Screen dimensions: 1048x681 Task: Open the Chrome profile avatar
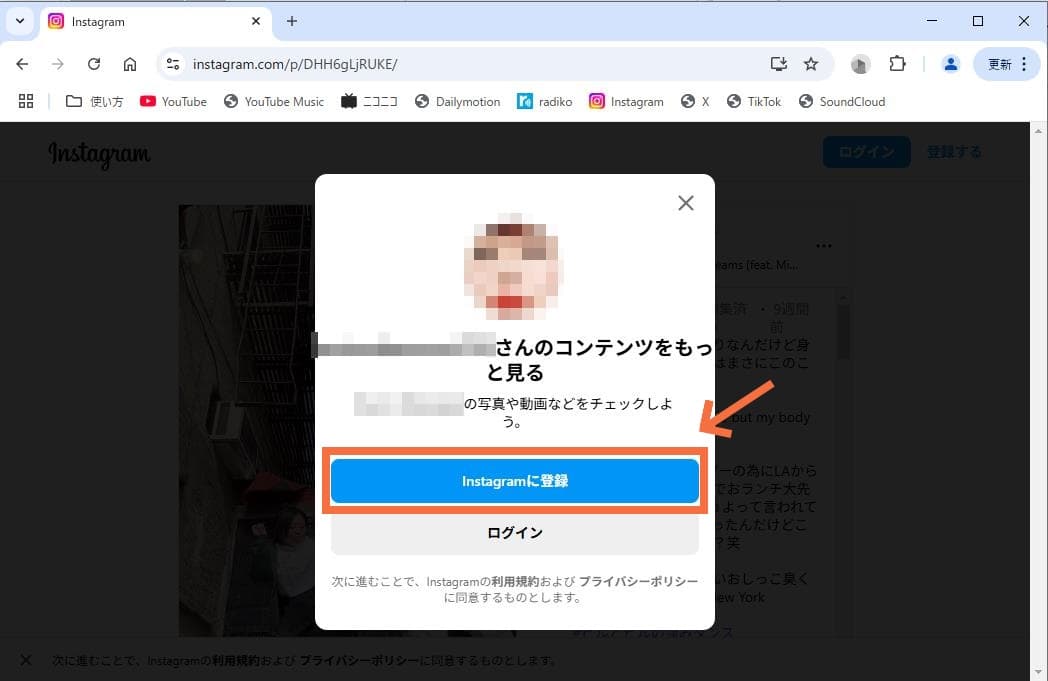tap(950, 64)
